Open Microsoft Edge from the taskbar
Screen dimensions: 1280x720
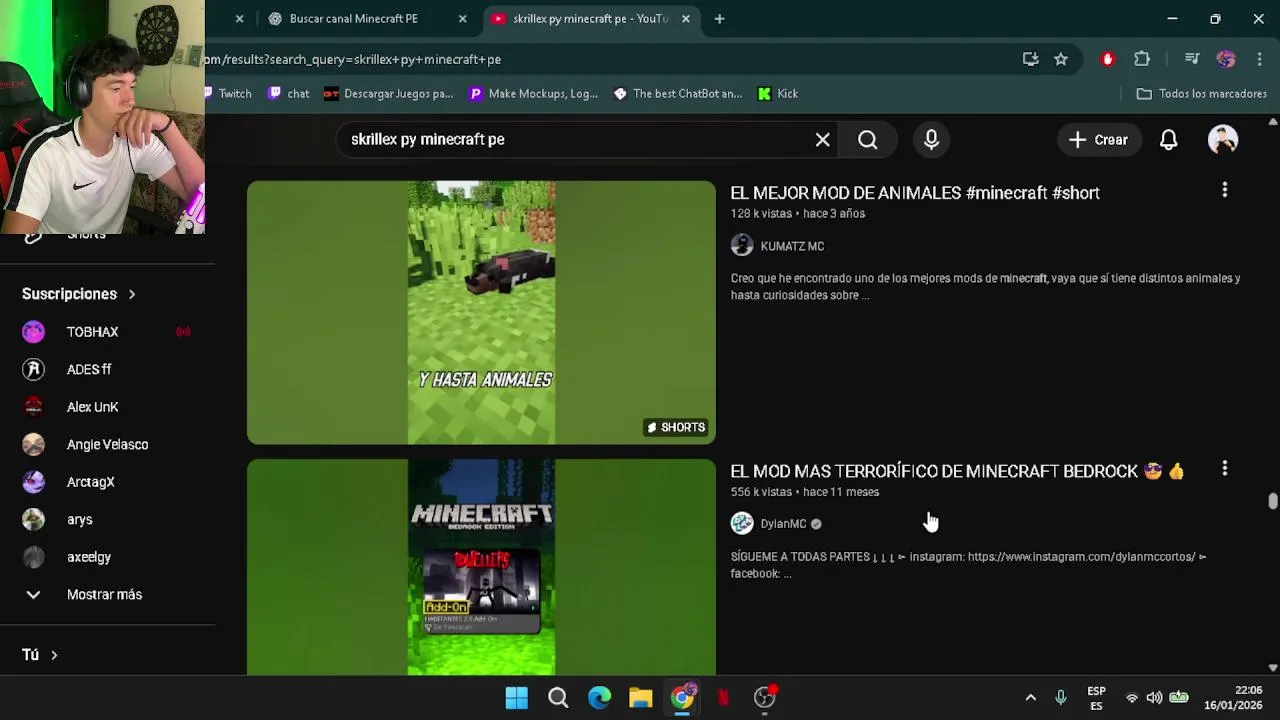tap(599, 698)
